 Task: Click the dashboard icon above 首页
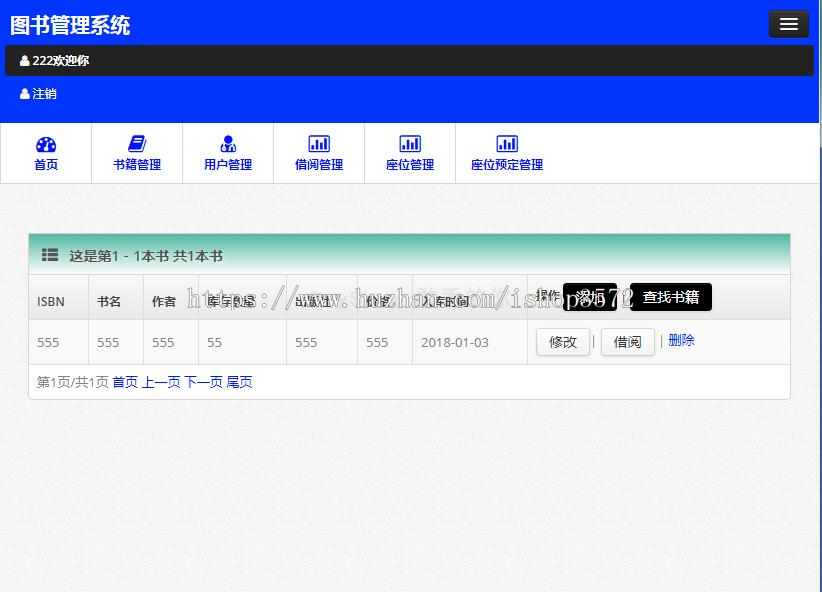point(46,144)
